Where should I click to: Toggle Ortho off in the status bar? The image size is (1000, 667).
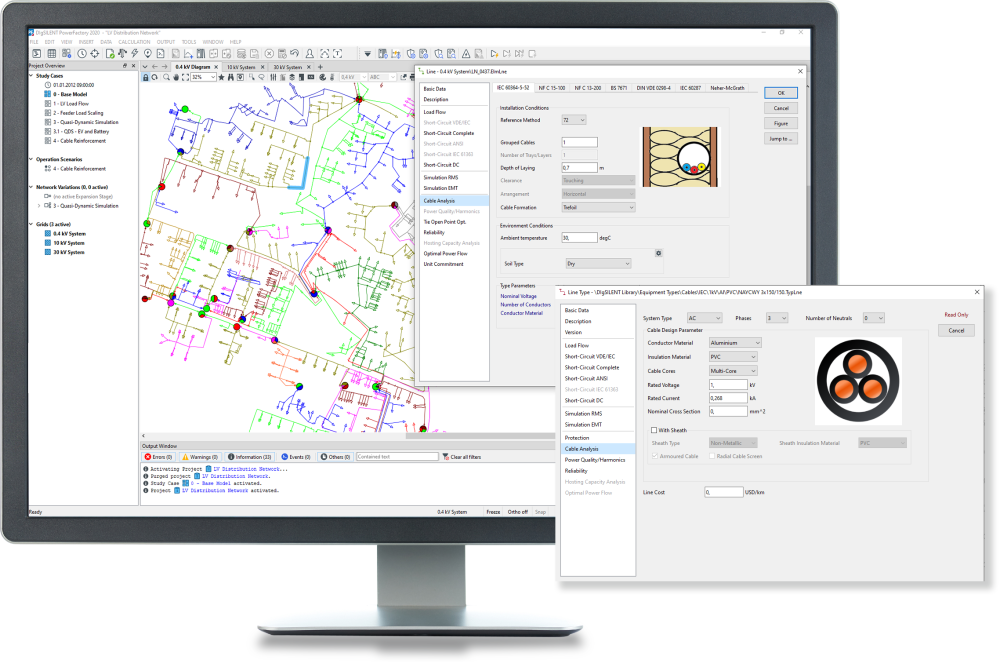click(x=518, y=512)
